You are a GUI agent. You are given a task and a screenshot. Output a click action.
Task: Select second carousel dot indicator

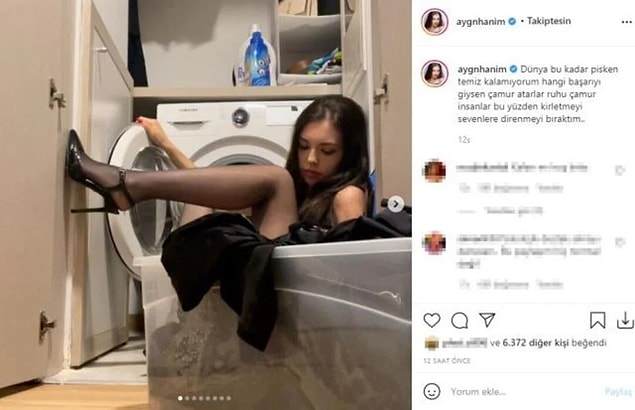click(x=187, y=398)
